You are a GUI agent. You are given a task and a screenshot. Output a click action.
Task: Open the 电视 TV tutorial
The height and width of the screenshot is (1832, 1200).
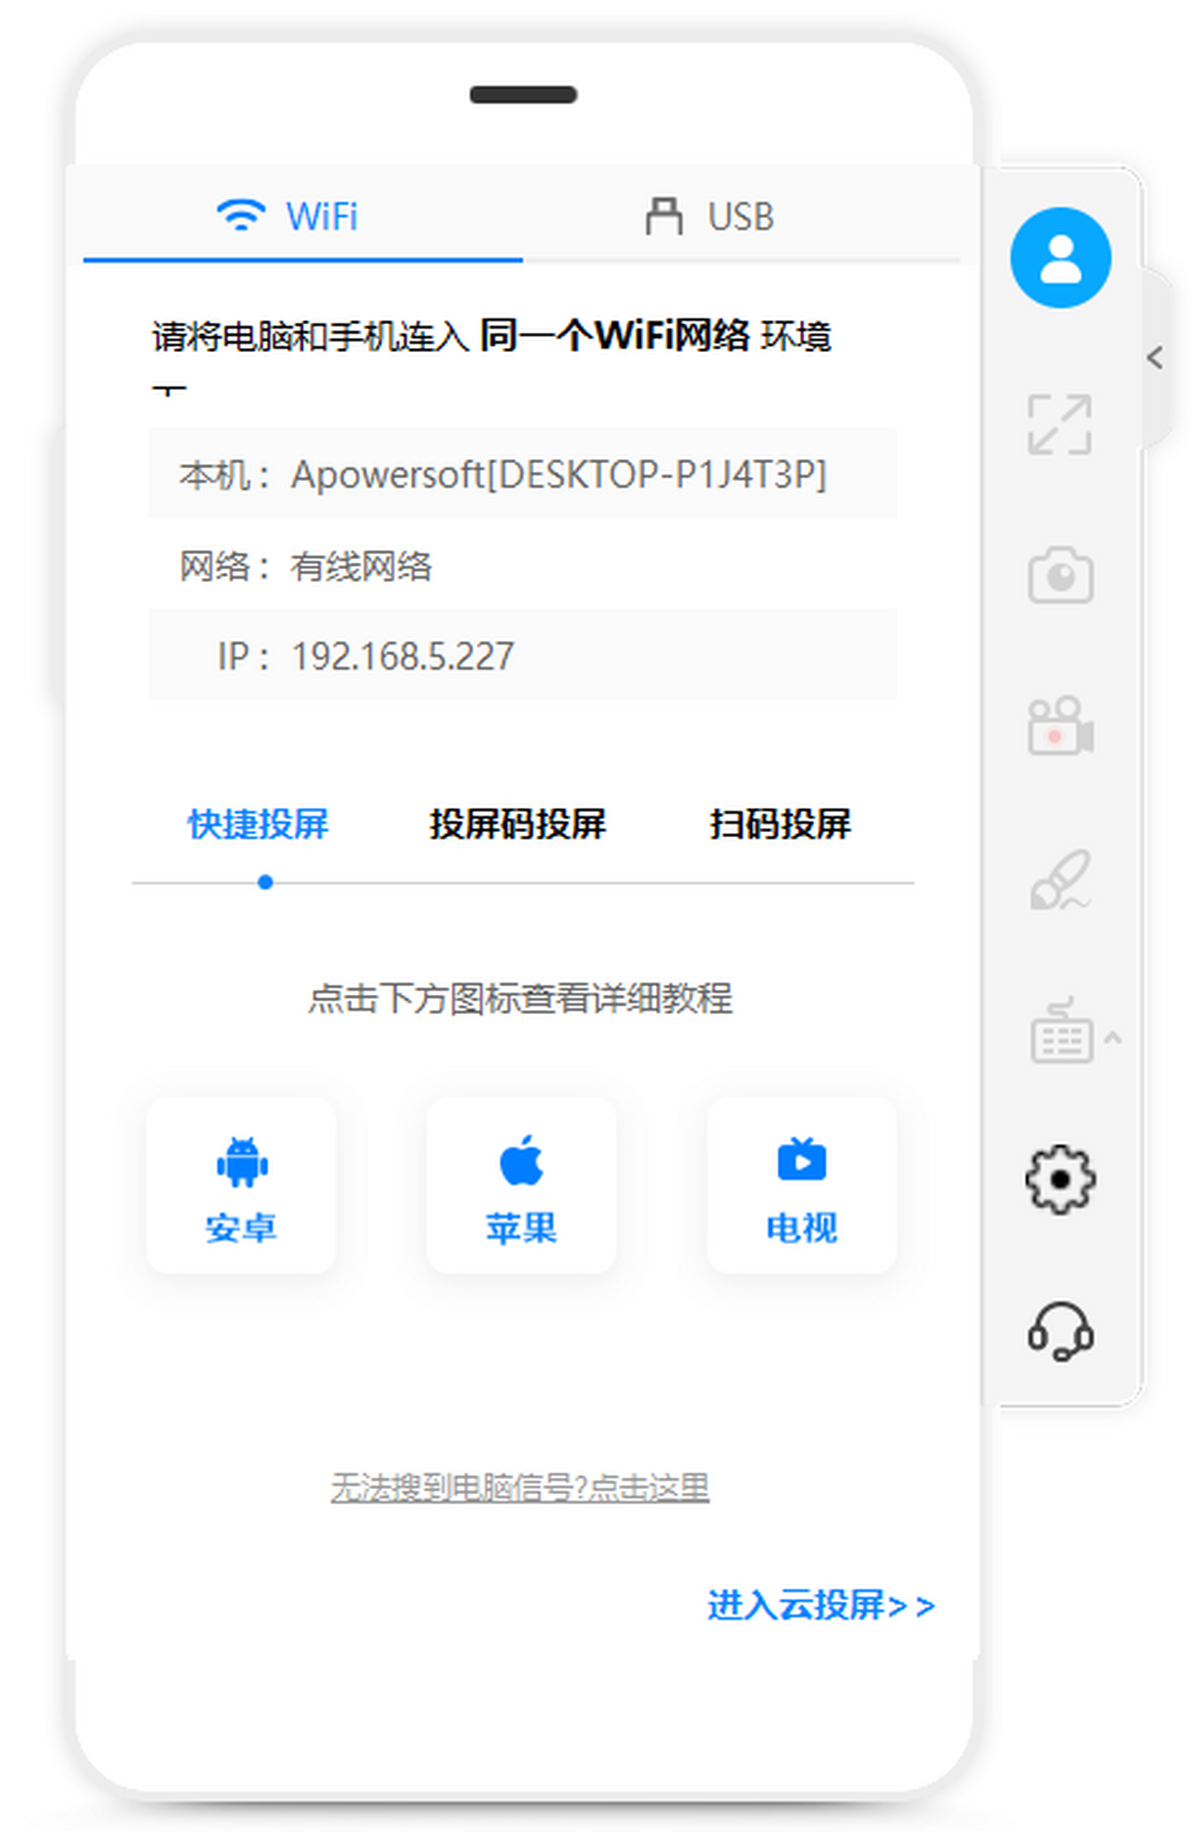click(801, 1186)
